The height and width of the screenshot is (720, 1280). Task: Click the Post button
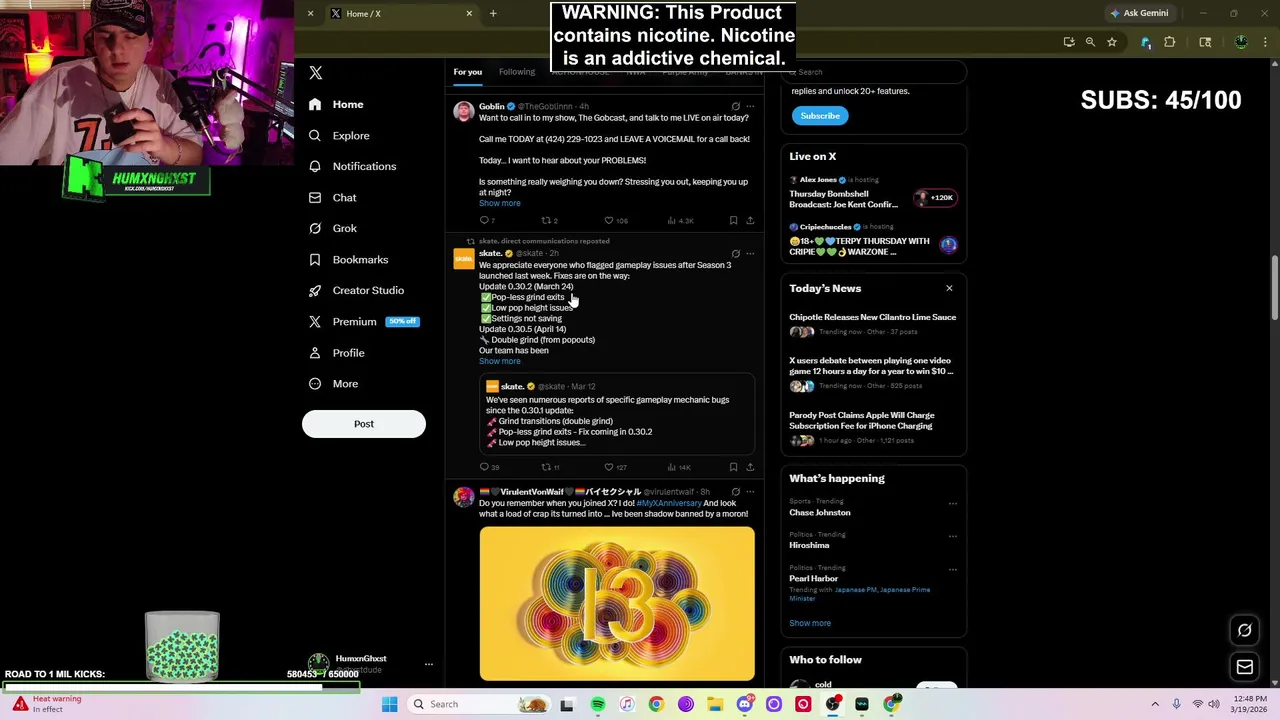[x=364, y=424]
